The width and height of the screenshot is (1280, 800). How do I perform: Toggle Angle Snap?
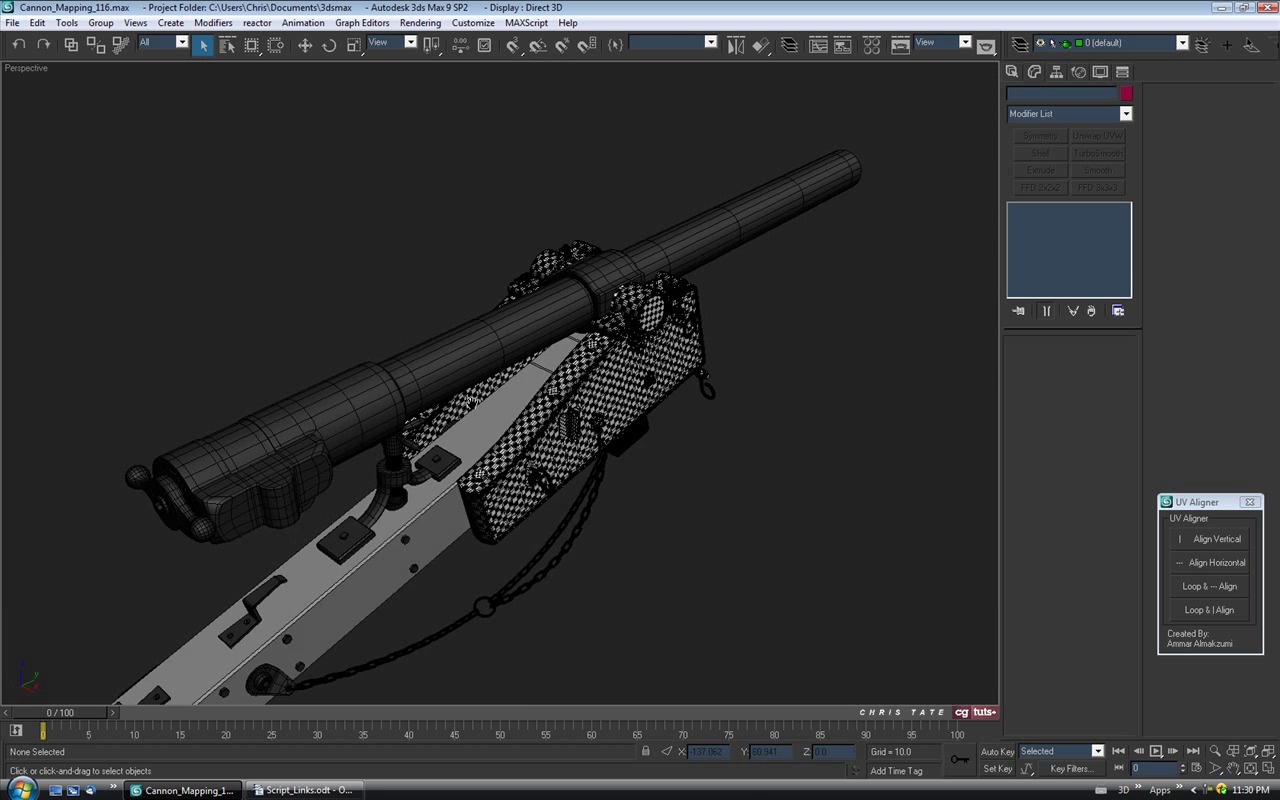click(x=538, y=44)
